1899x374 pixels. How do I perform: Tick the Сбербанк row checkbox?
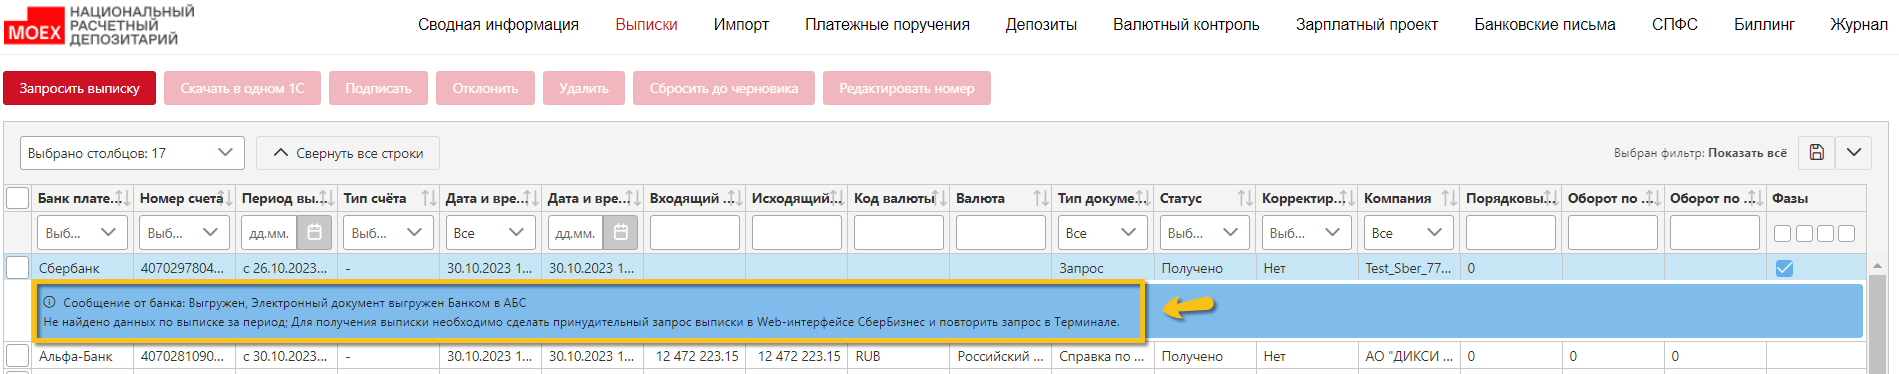18,267
